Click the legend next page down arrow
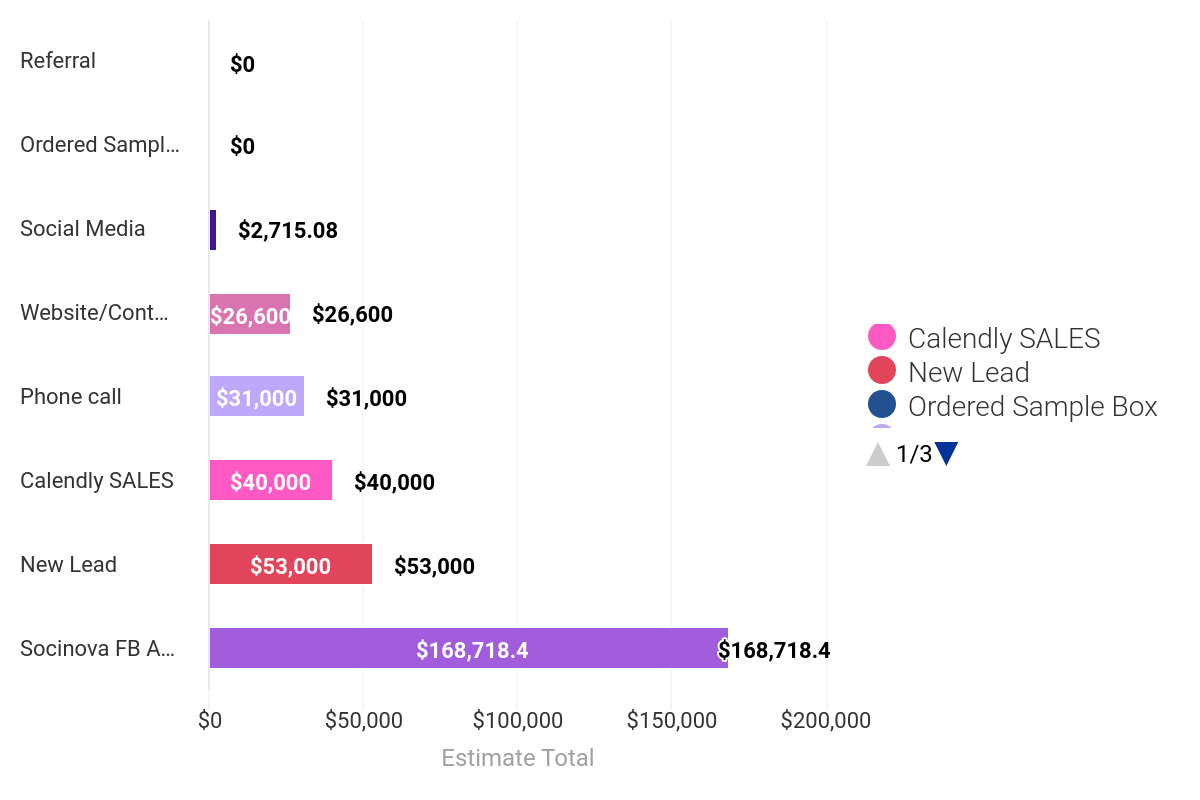The height and width of the screenshot is (800, 1200). click(946, 454)
